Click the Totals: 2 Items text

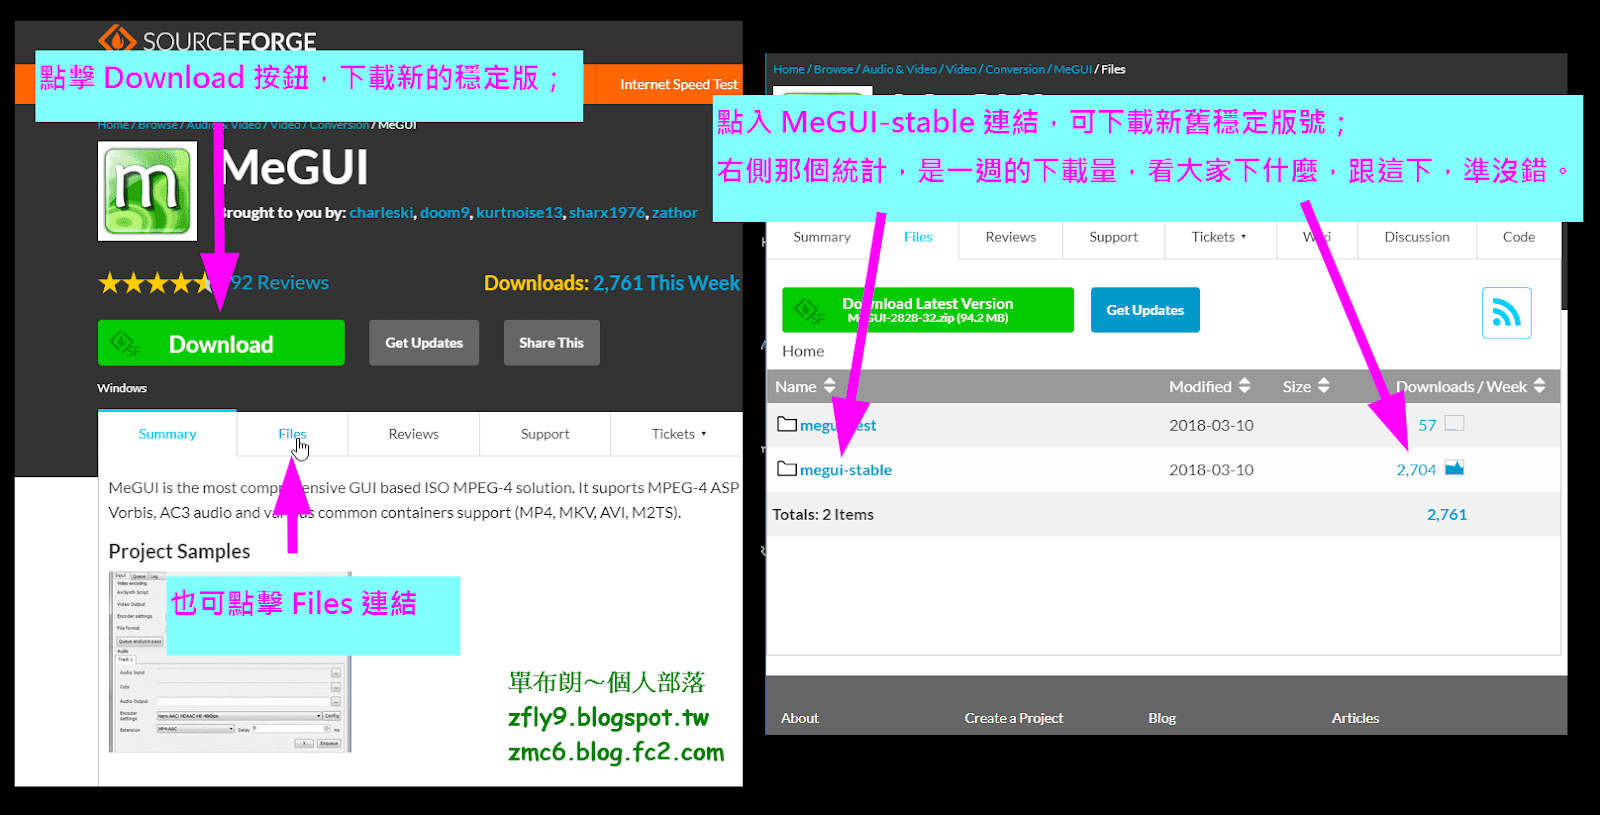(x=823, y=514)
